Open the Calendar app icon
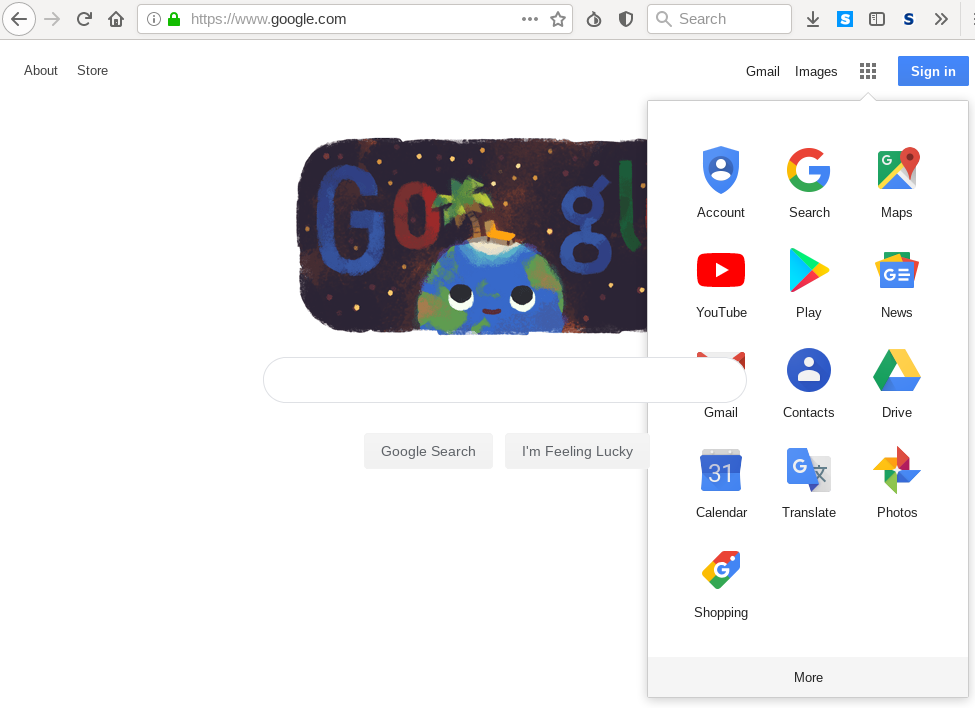Viewport: 975px width, 708px height. tap(721, 470)
